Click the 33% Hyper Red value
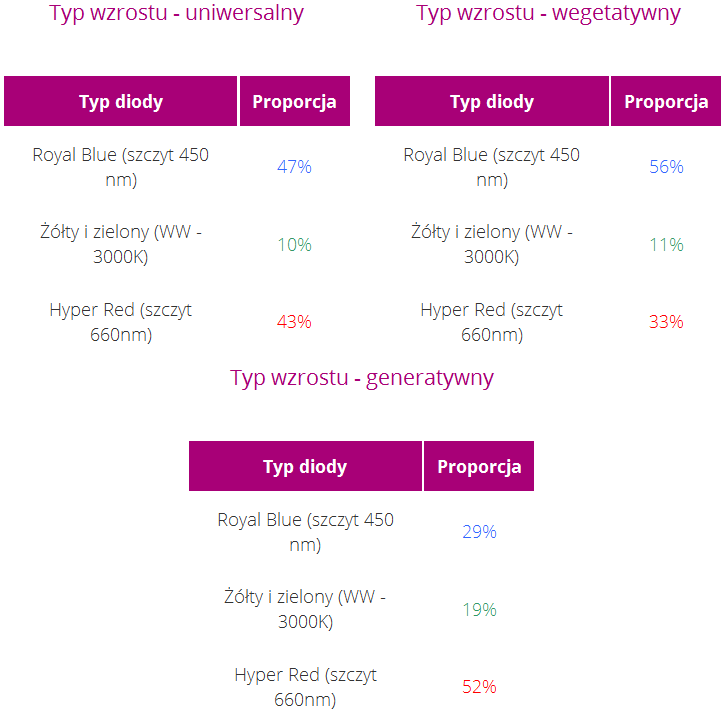Viewport: 724px width, 713px height. click(666, 322)
